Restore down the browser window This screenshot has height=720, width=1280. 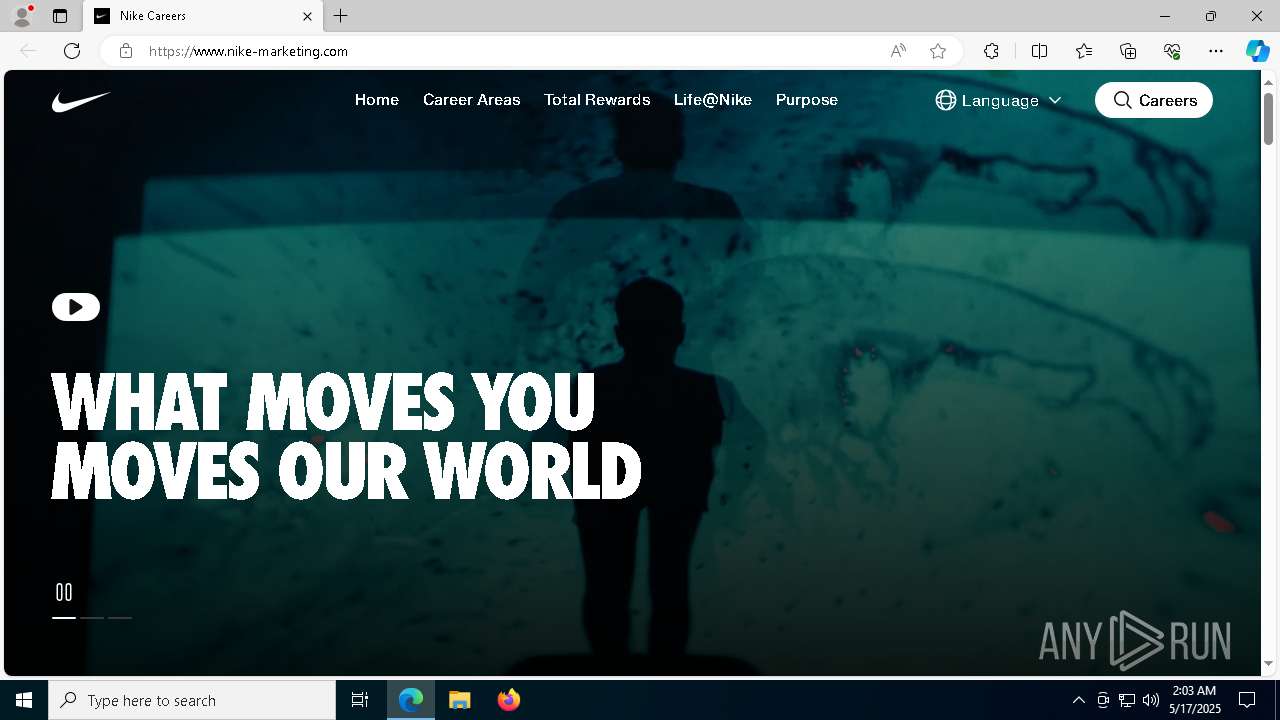1211,16
